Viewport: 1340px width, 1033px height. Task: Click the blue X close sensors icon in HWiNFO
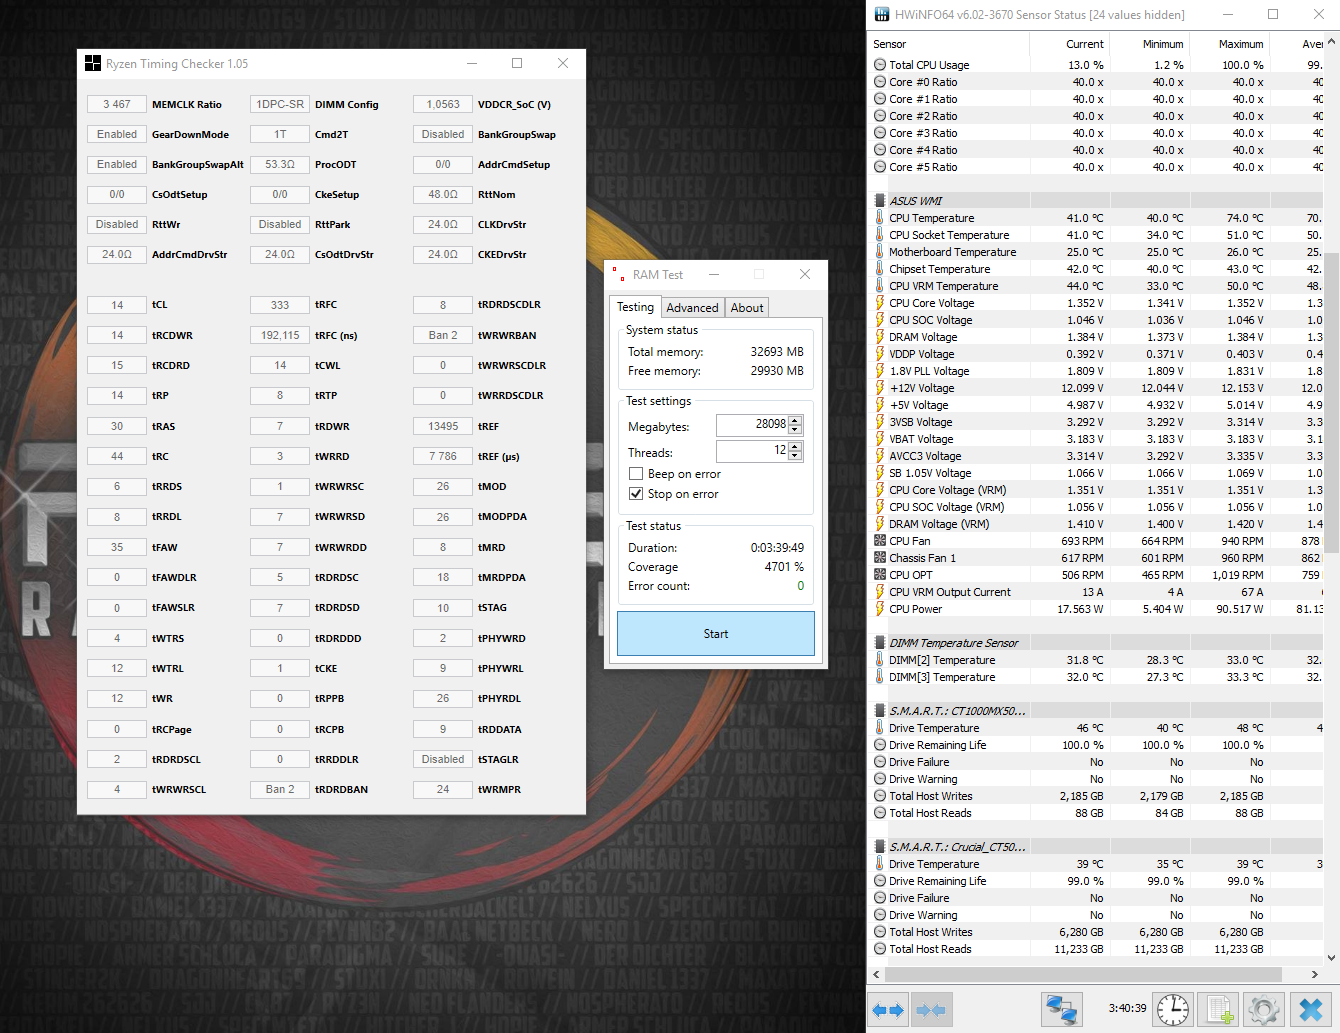point(1310,1010)
